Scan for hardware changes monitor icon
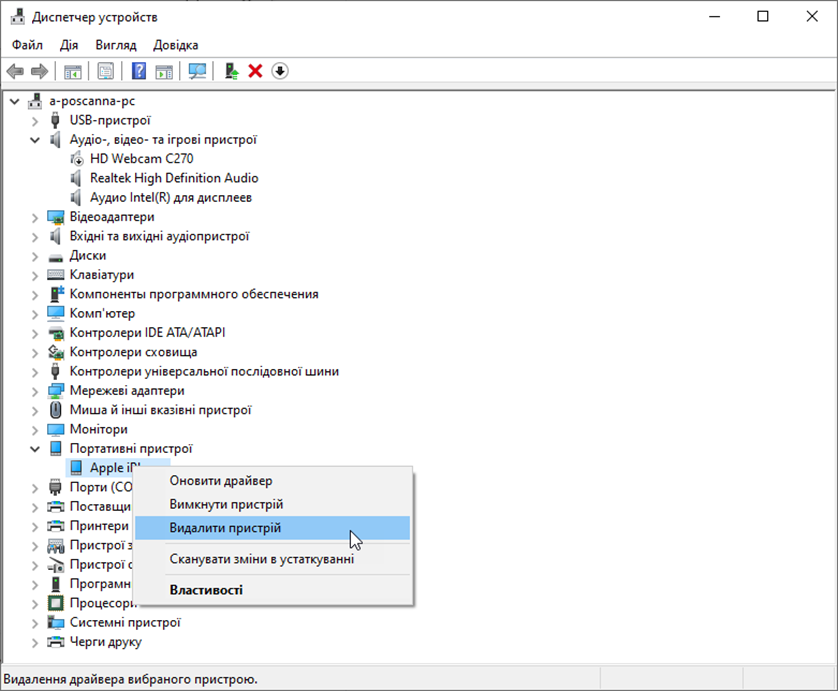The width and height of the screenshot is (838, 691). click(197, 71)
